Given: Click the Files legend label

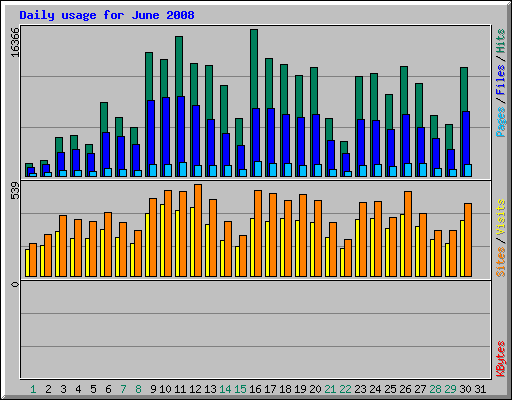Looking at the screenshot, I should click(x=500, y=80).
